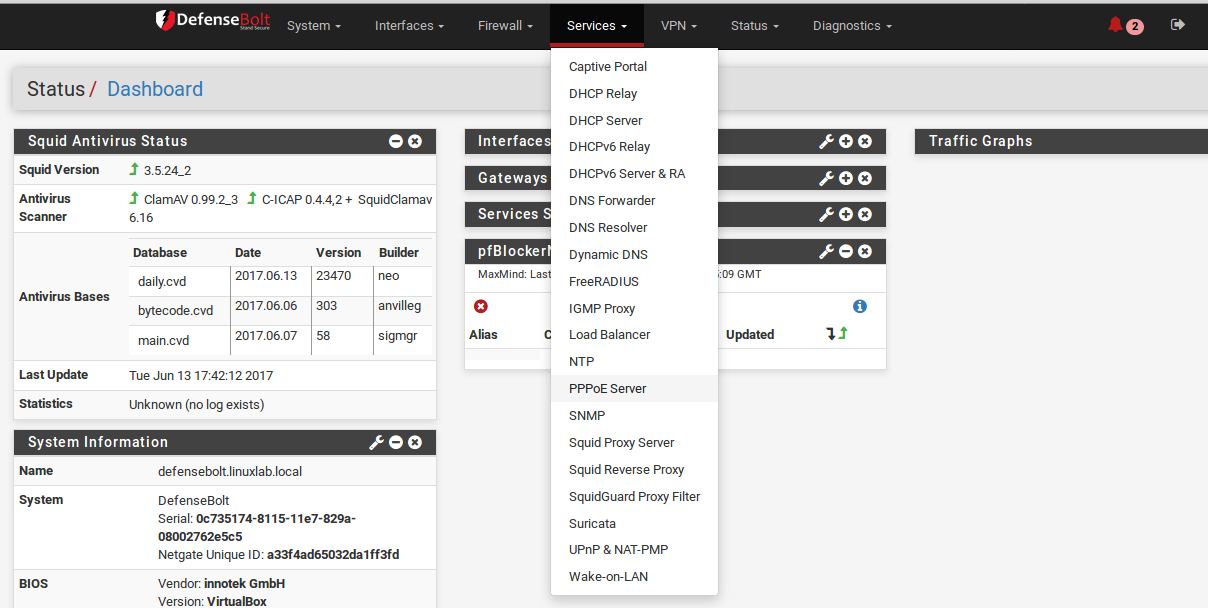
Task: Click the logout arrow icon
Action: pos(1178,24)
